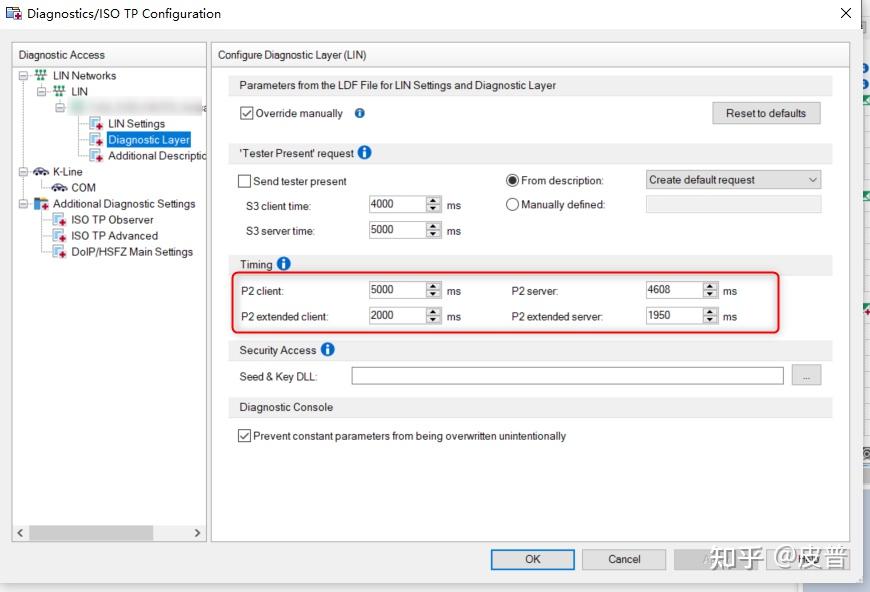Select Diagnostic Layer in the tree
Image resolution: width=870 pixels, height=592 pixels.
149,140
